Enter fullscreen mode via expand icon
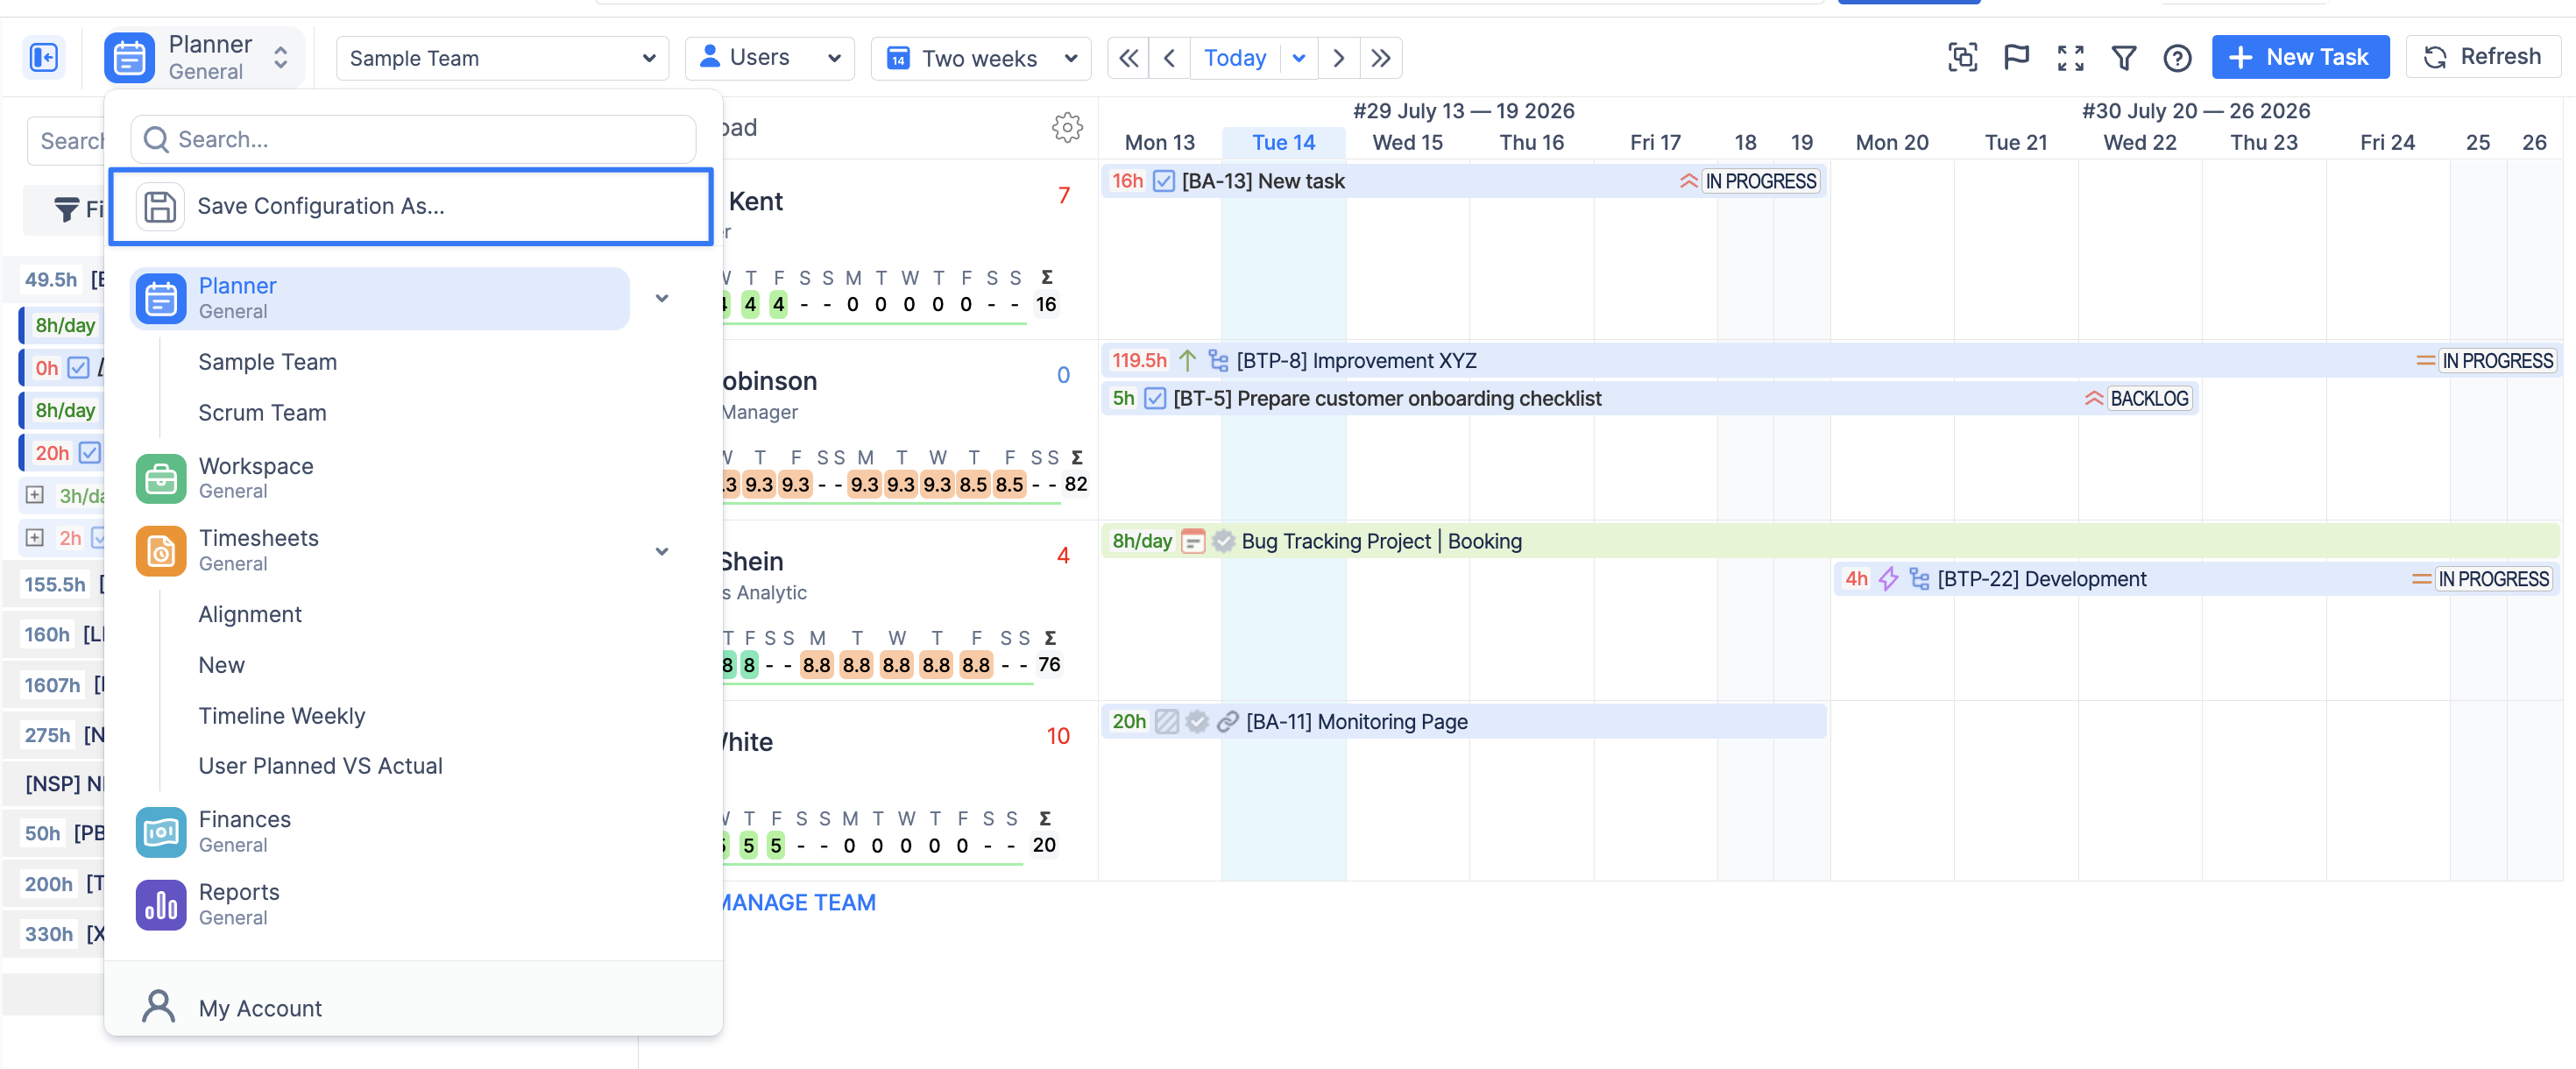This screenshot has width=2576, height=1069. coord(2070,58)
